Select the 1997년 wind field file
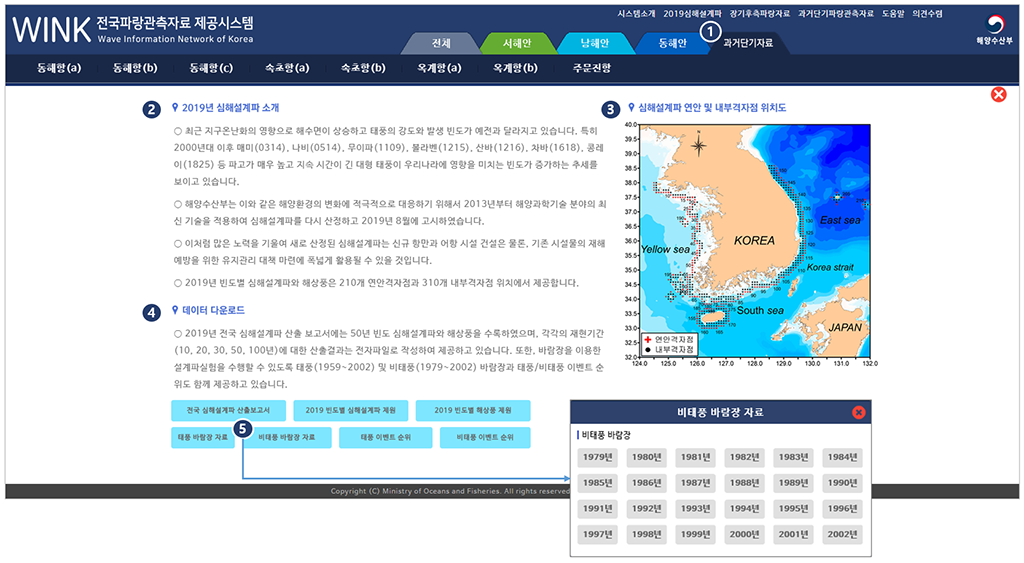The height and width of the screenshot is (563, 1024). (598, 534)
